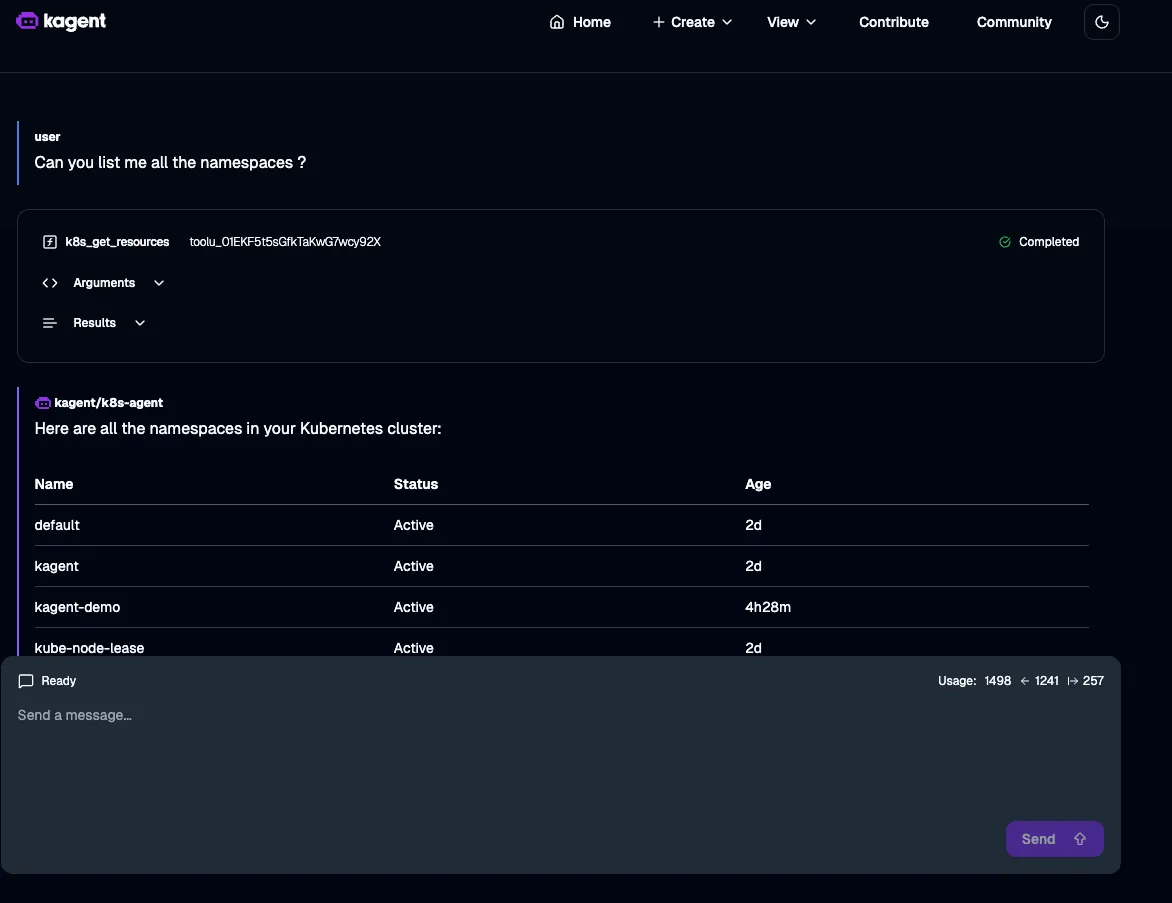Image resolution: width=1172 pixels, height=903 pixels.
Task: Open the Create dropdown menu
Action: pos(692,22)
